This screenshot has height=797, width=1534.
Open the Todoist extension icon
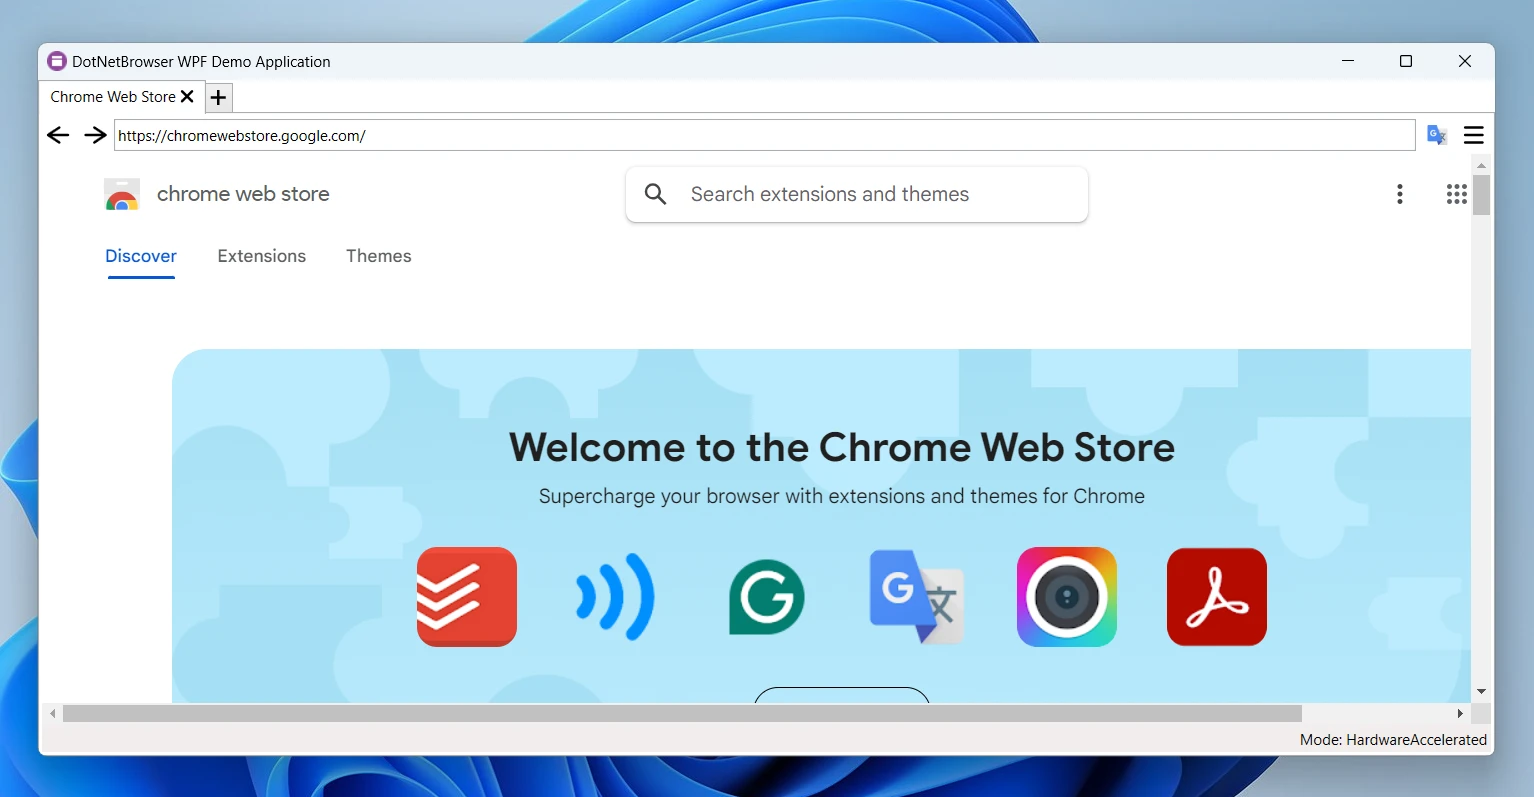[x=467, y=597]
